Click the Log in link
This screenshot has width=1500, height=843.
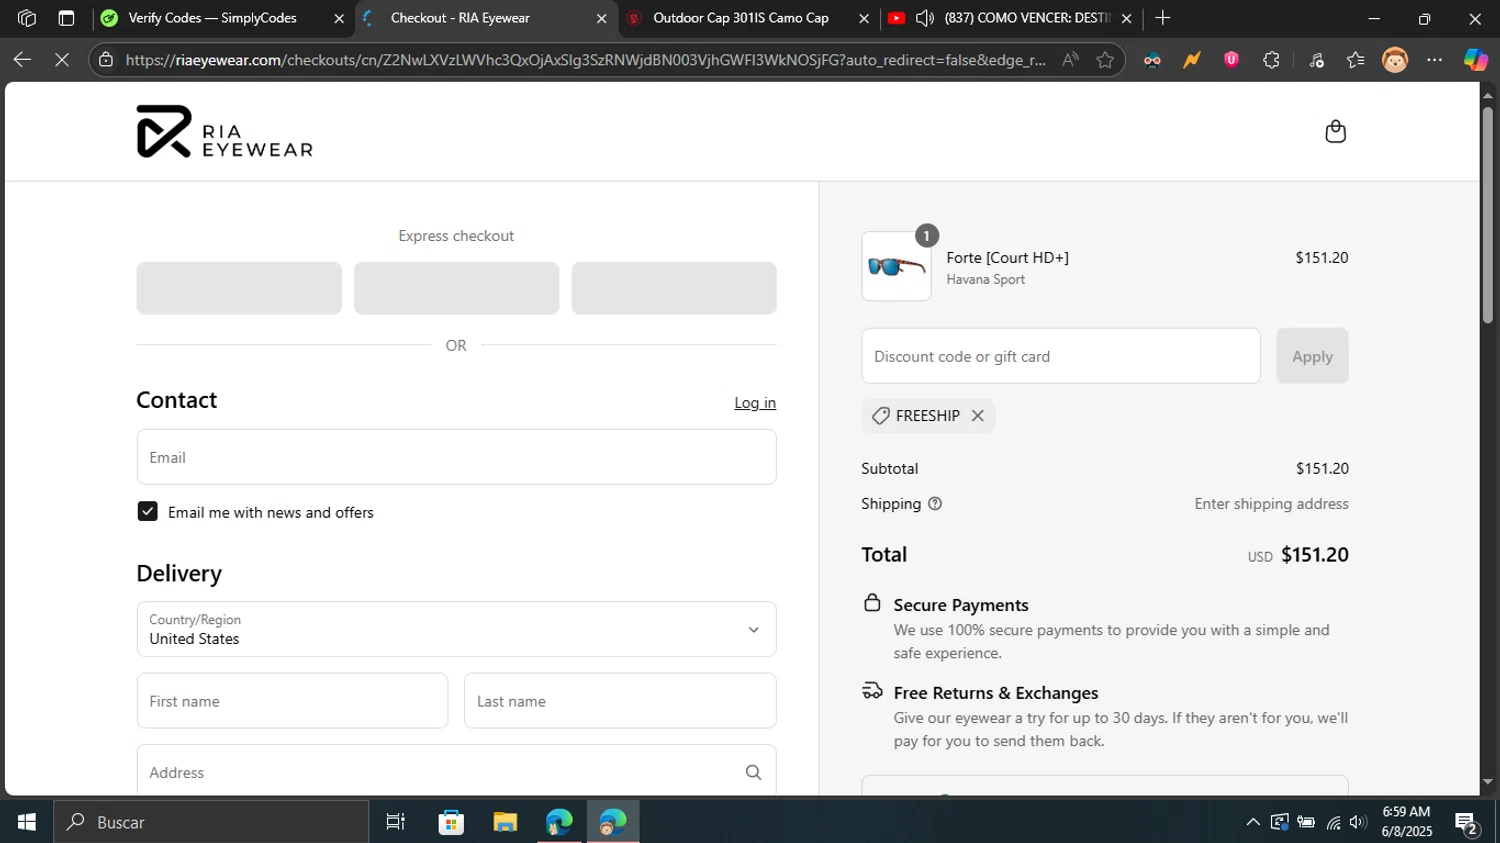pos(755,403)
